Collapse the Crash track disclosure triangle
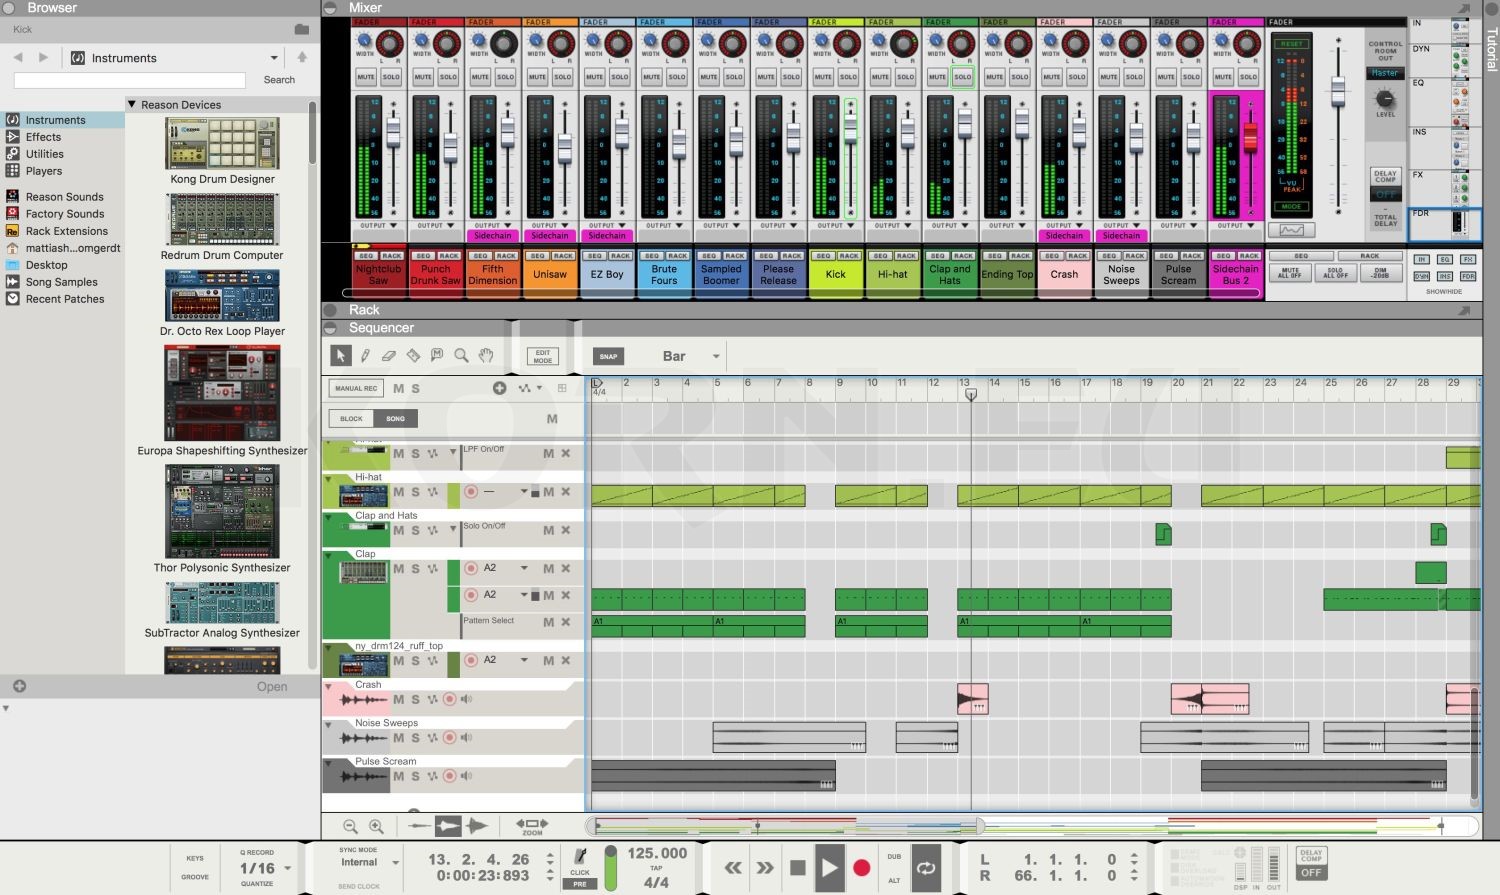 (x=330, y=685)
